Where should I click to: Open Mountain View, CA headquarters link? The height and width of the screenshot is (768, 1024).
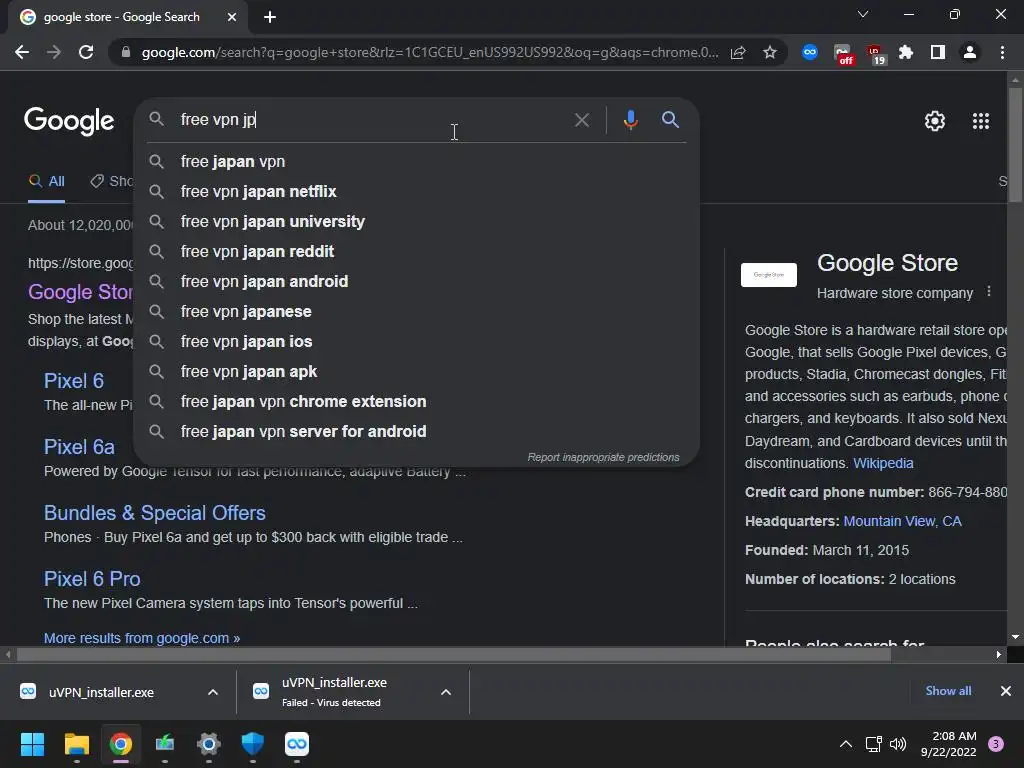click(x=903, y=521)
